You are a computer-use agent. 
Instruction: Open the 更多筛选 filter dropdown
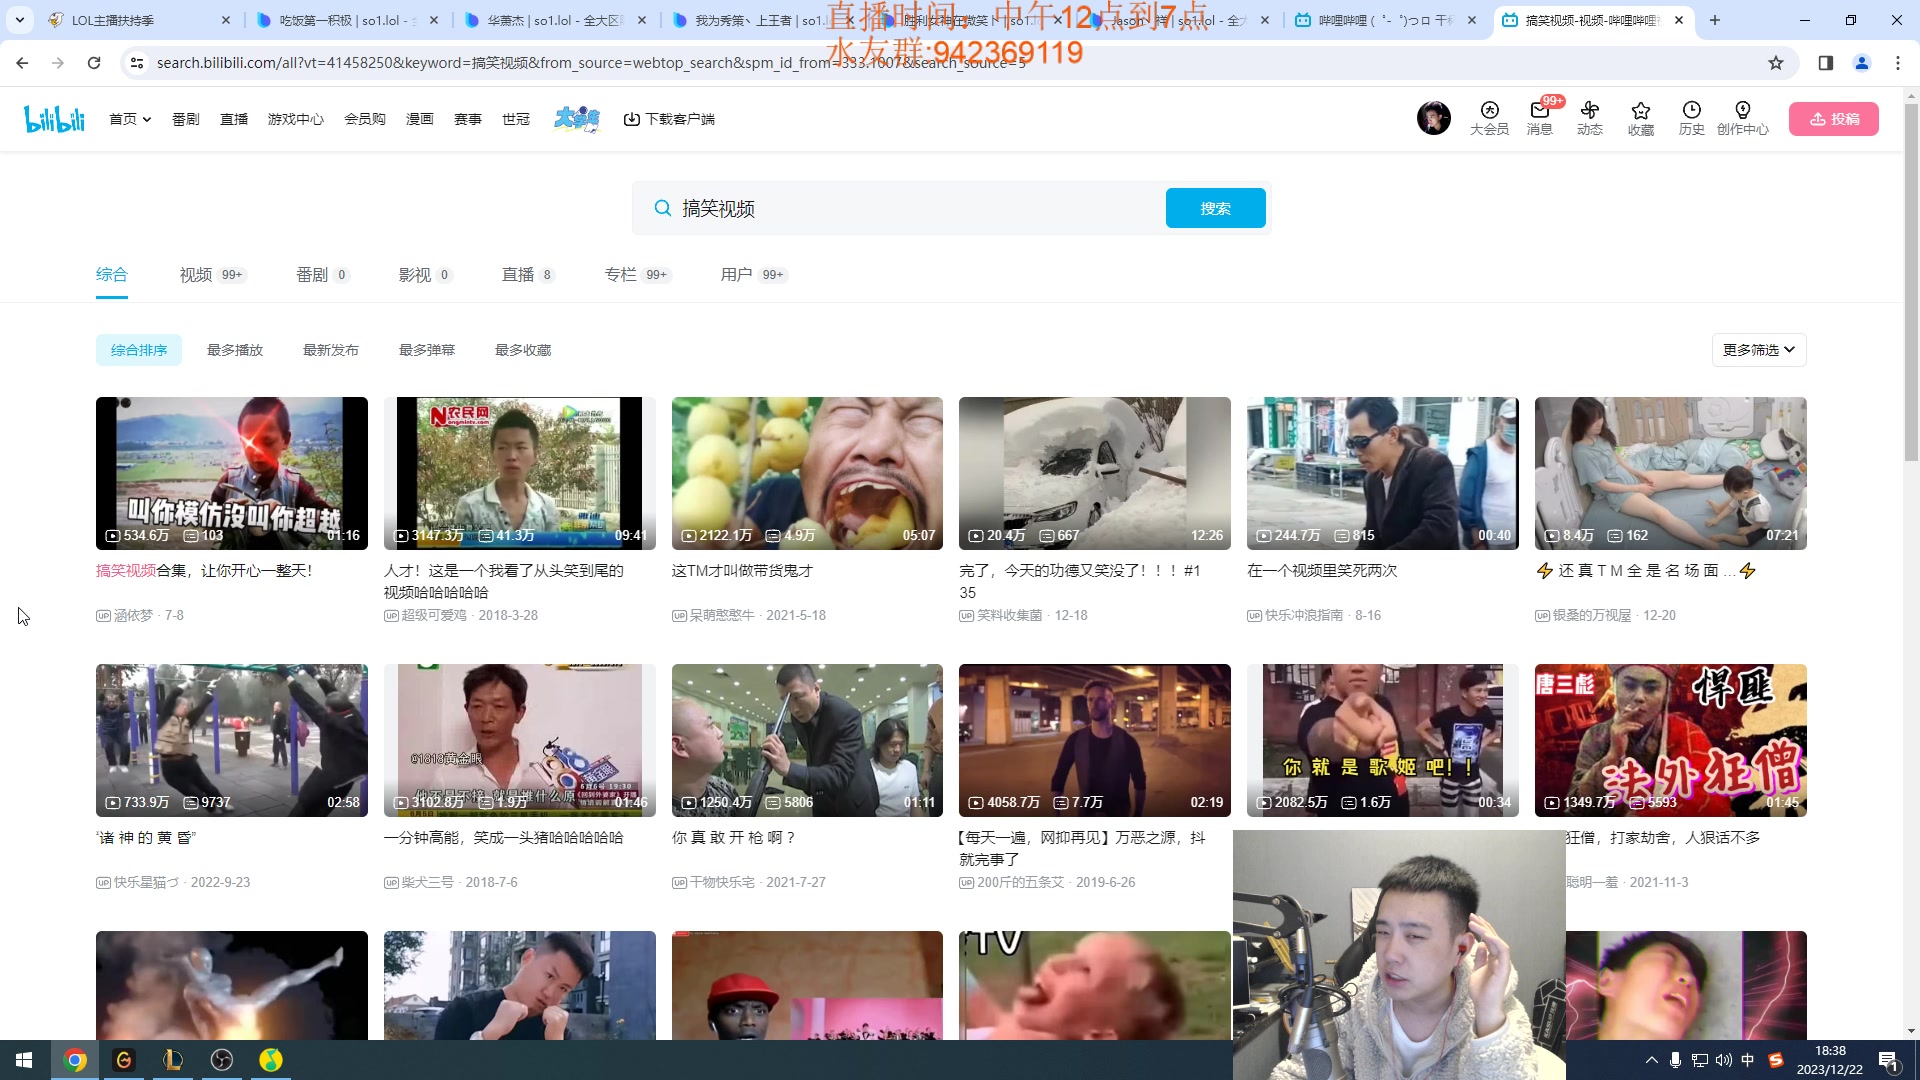[x=1758, y=350]
